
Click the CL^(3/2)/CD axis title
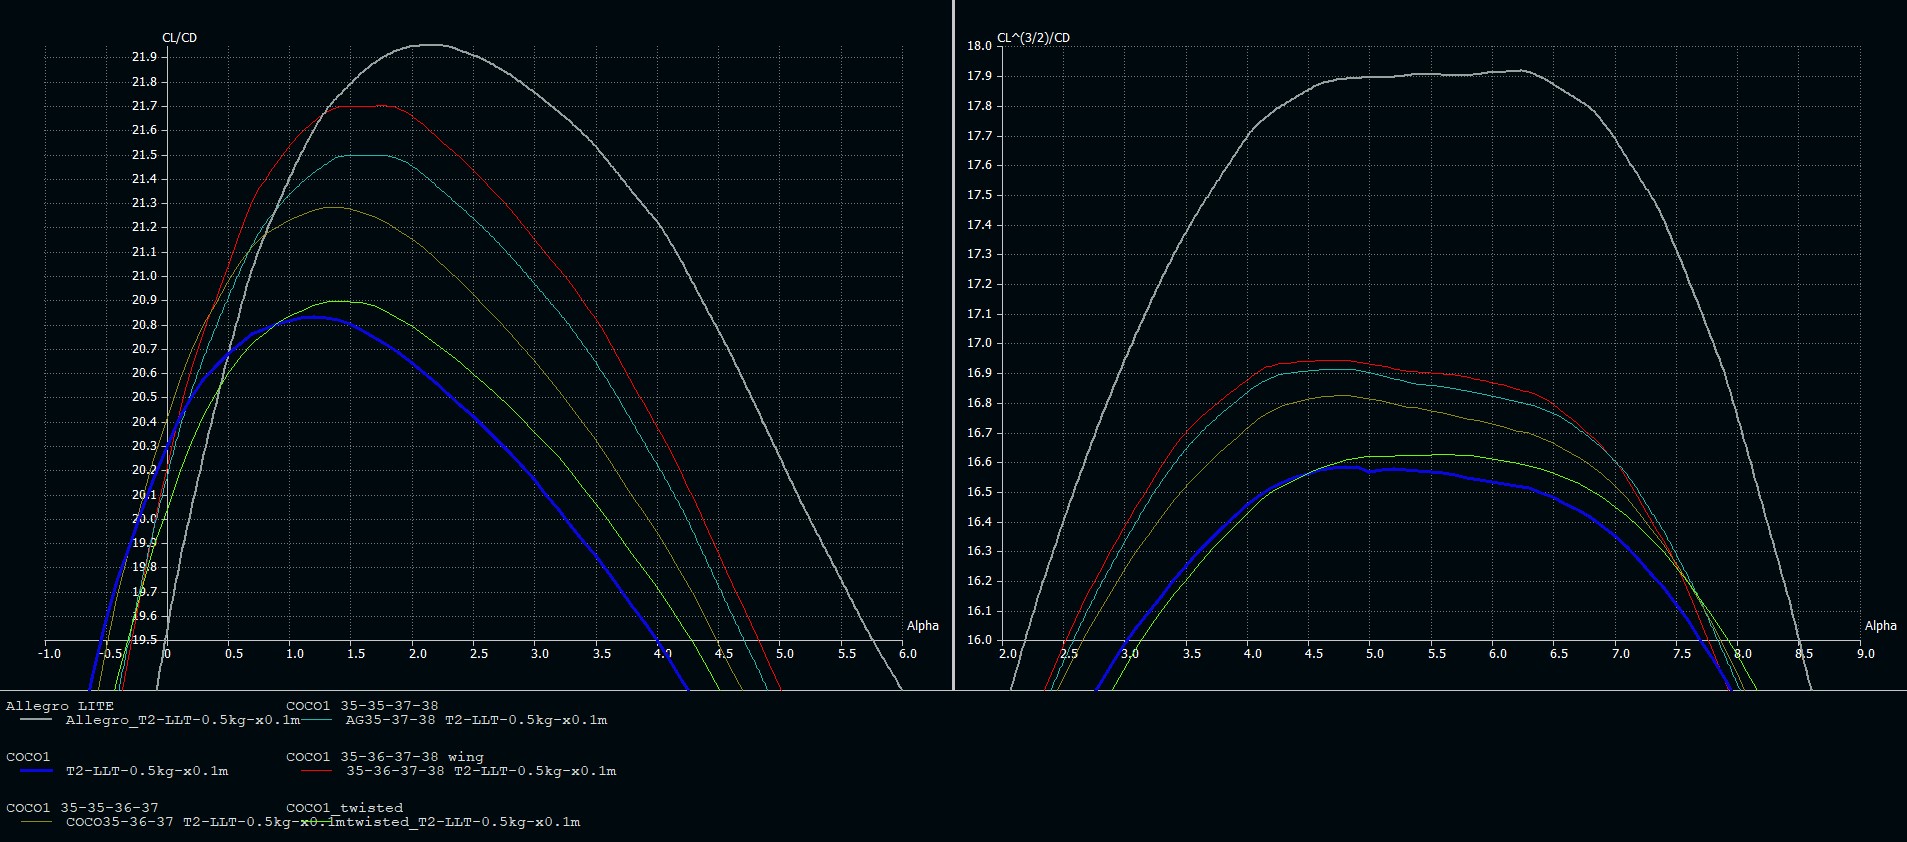[x=1033, y=38]
